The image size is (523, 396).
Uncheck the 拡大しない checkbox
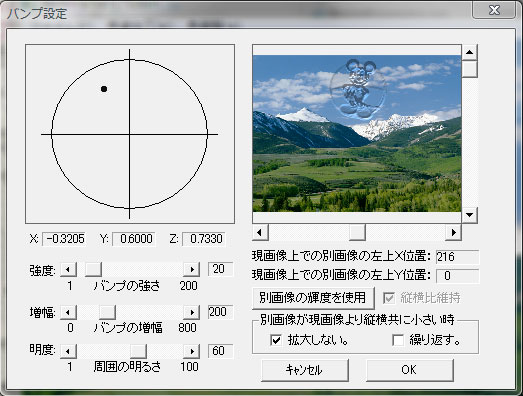(x=276, y=340)
